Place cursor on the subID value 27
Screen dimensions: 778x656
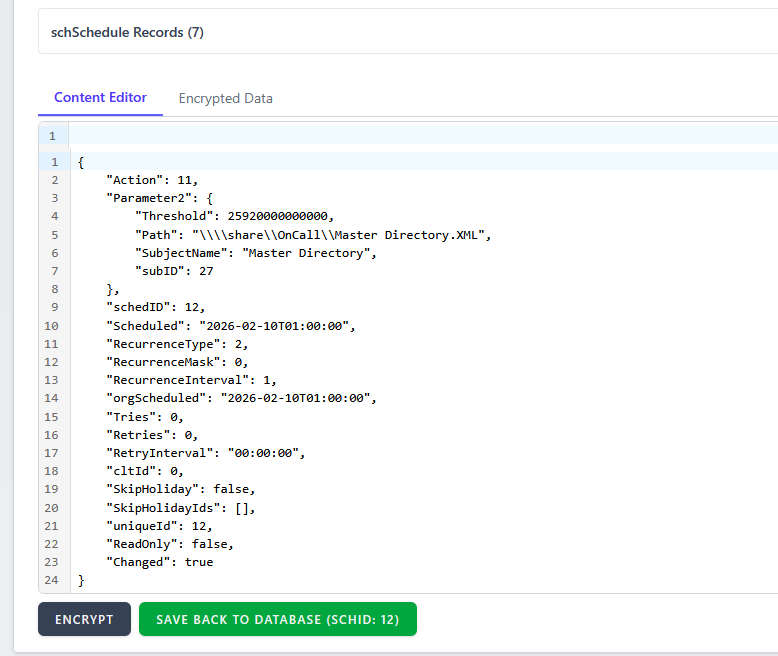(x=206, y=271)
